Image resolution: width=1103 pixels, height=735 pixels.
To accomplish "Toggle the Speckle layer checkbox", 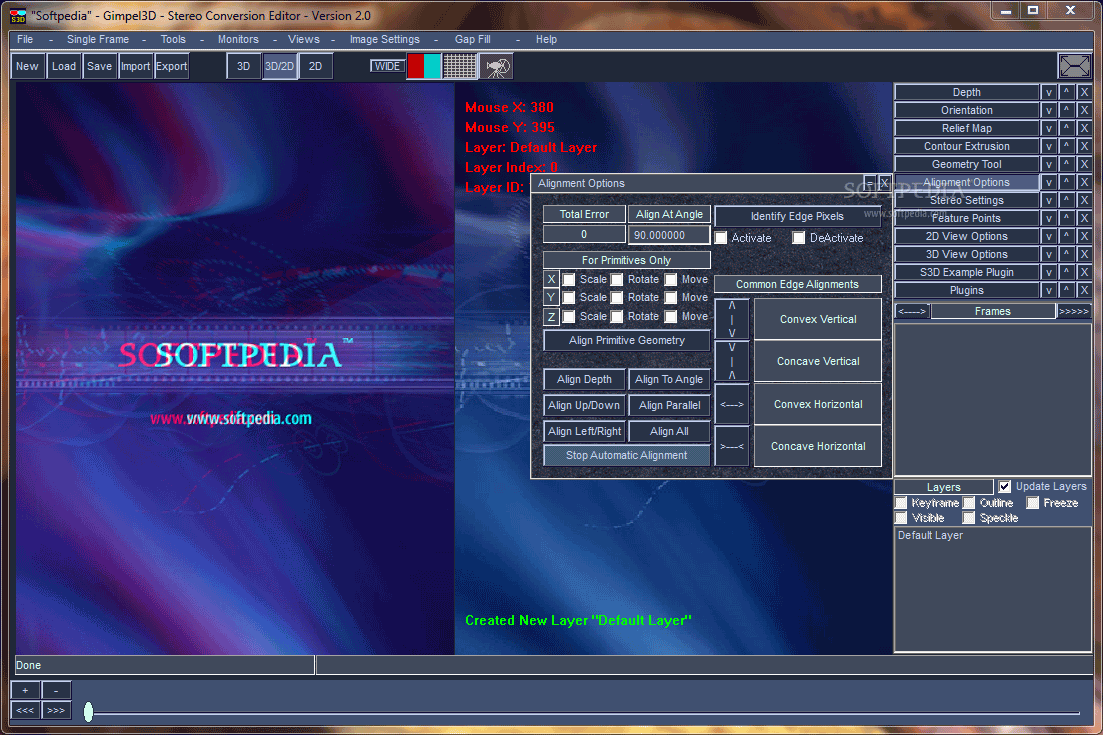I will pos(969,518).
